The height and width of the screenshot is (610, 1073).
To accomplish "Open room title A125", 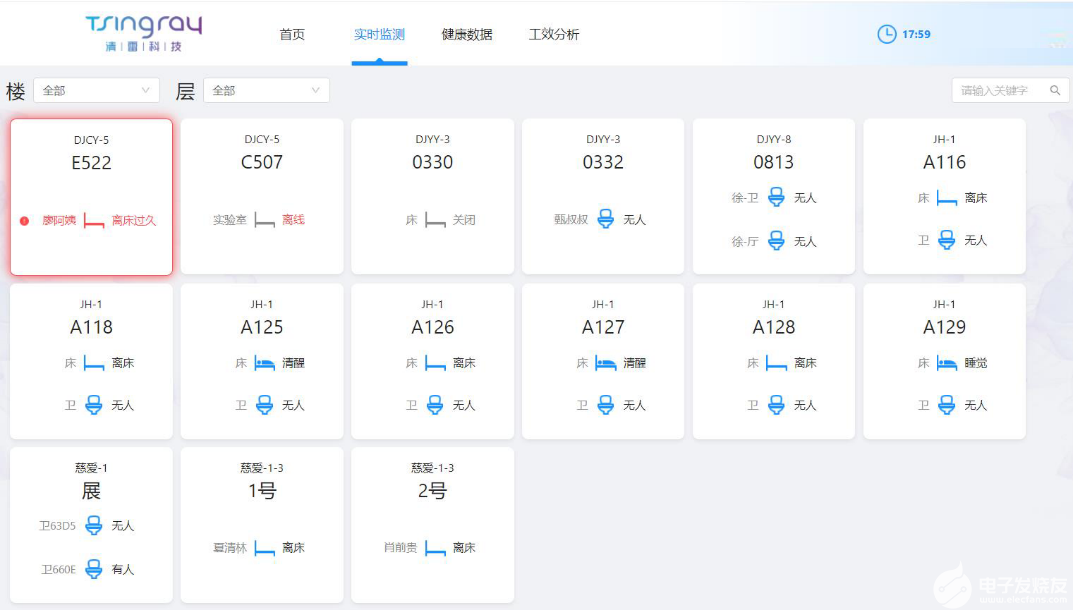I will pyautogui.click(x=262, y=327).
